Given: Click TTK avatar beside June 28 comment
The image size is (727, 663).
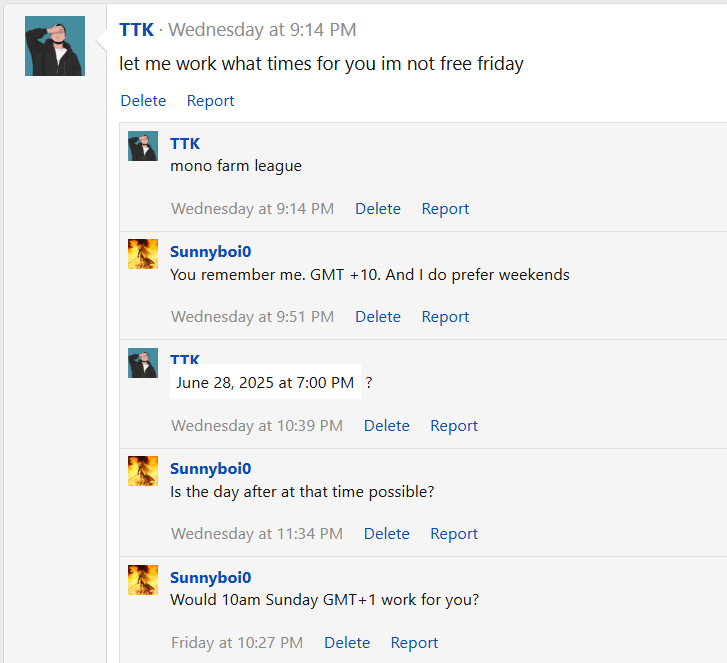Looking at the screenshot, I should tap(143, 363).
